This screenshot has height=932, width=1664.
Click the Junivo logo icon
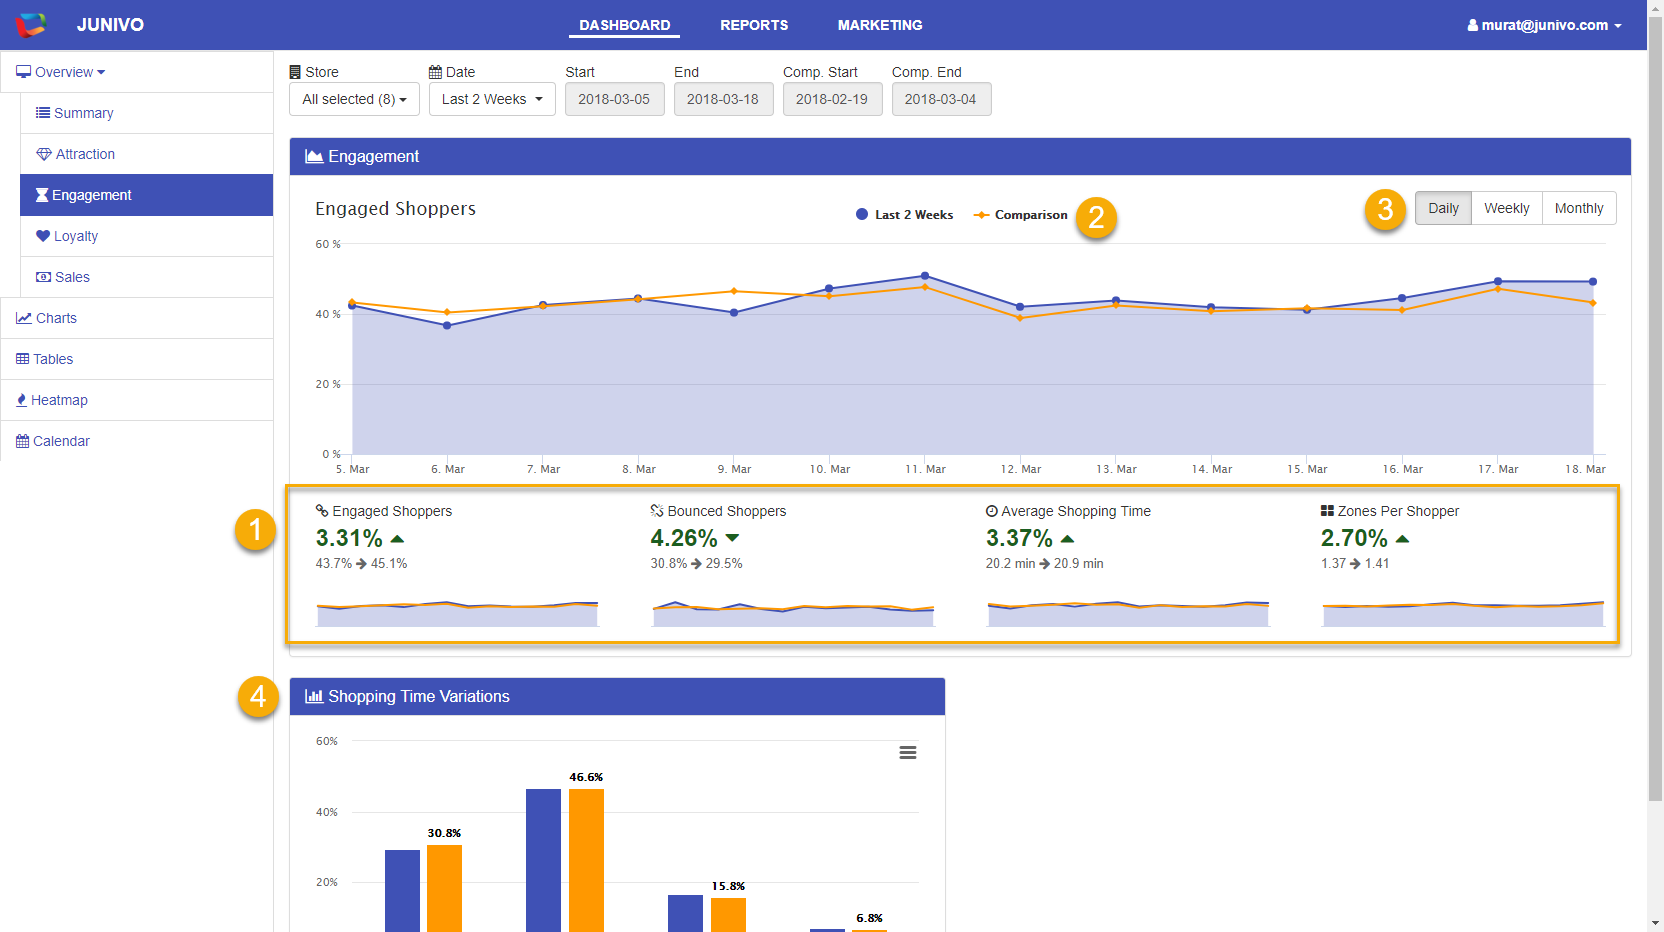click(x=30, y=25)
